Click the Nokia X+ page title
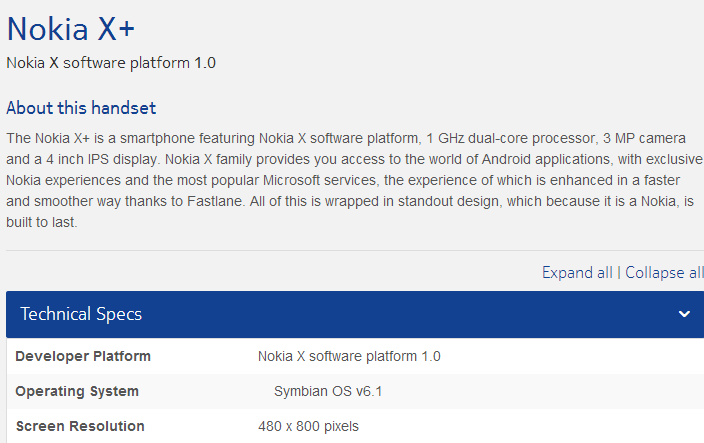Image resolution: width=704 pixels, height=443 pixels. pos(70,29)
